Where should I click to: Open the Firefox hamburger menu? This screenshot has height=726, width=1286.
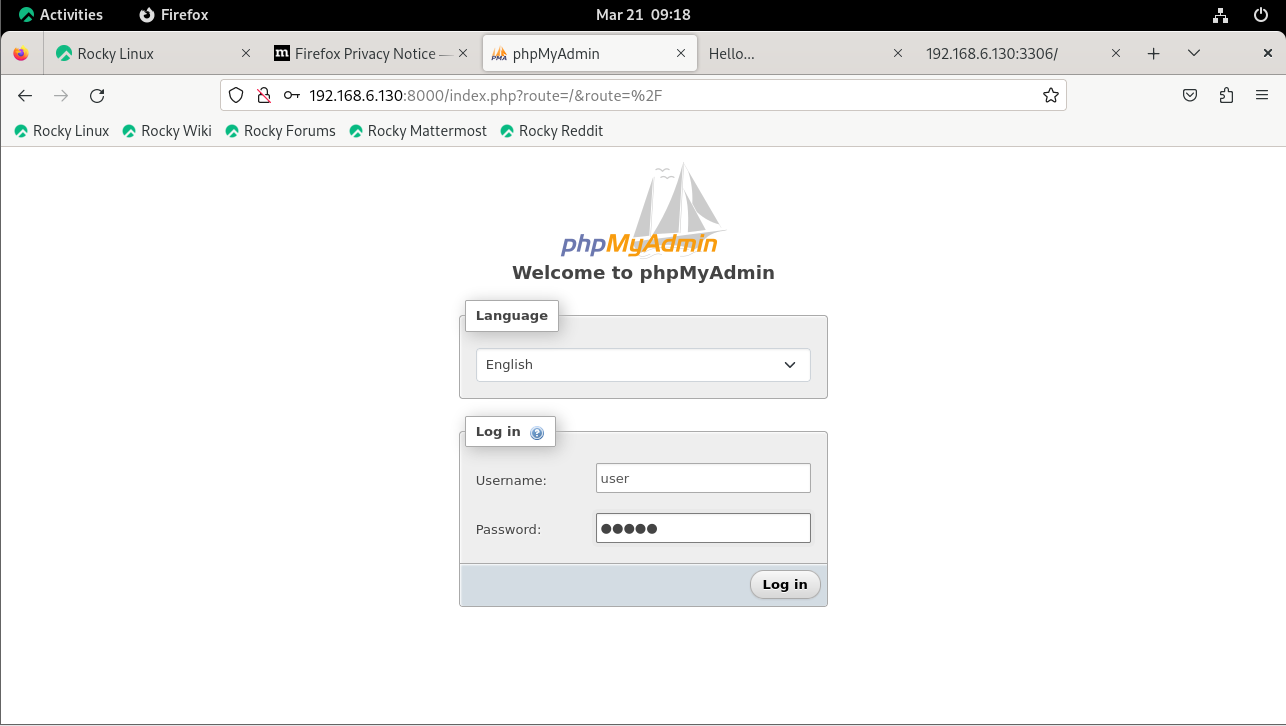pos(1262,96)
